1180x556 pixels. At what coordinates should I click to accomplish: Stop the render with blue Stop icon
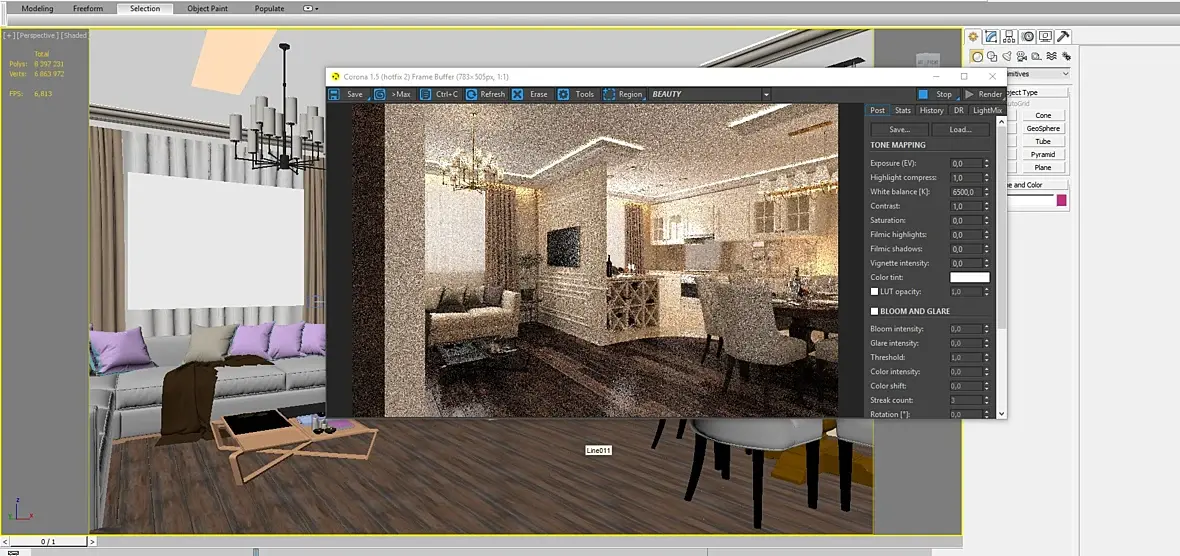[923, 94]
